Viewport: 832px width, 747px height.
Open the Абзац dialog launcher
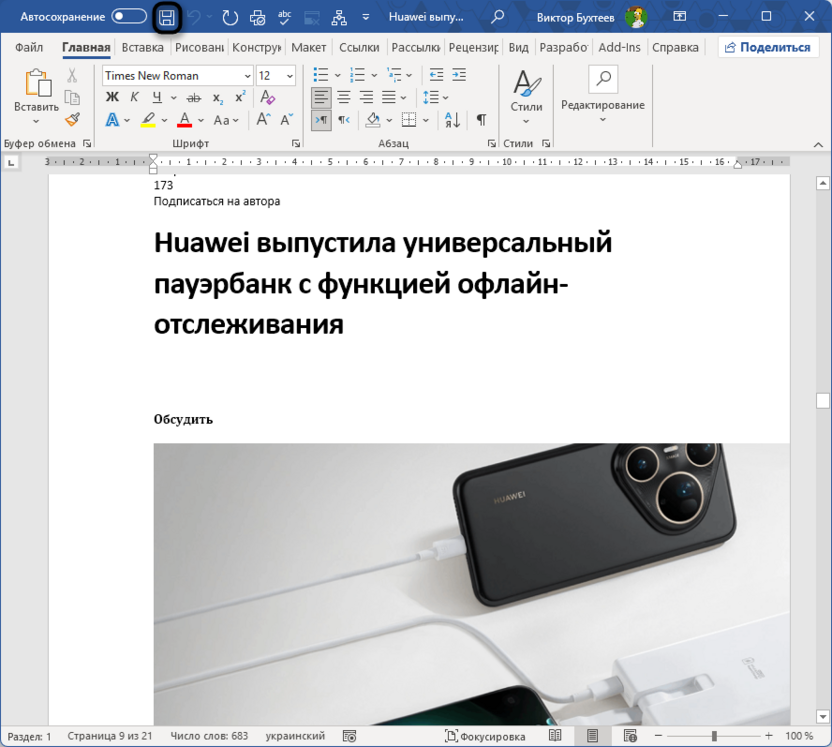(x=492, y=143)
